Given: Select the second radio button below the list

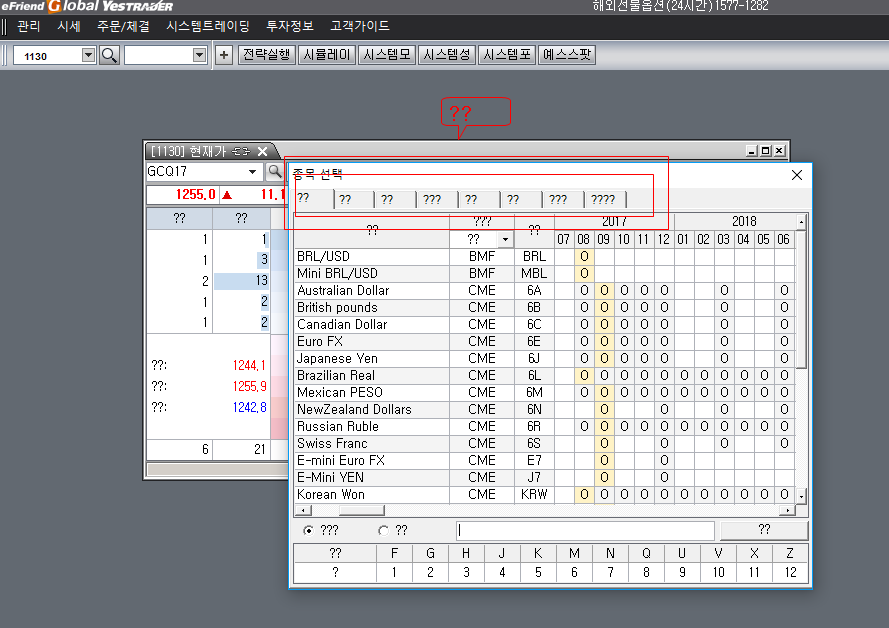Looking at the screenshot, I should tap(383, 531).
